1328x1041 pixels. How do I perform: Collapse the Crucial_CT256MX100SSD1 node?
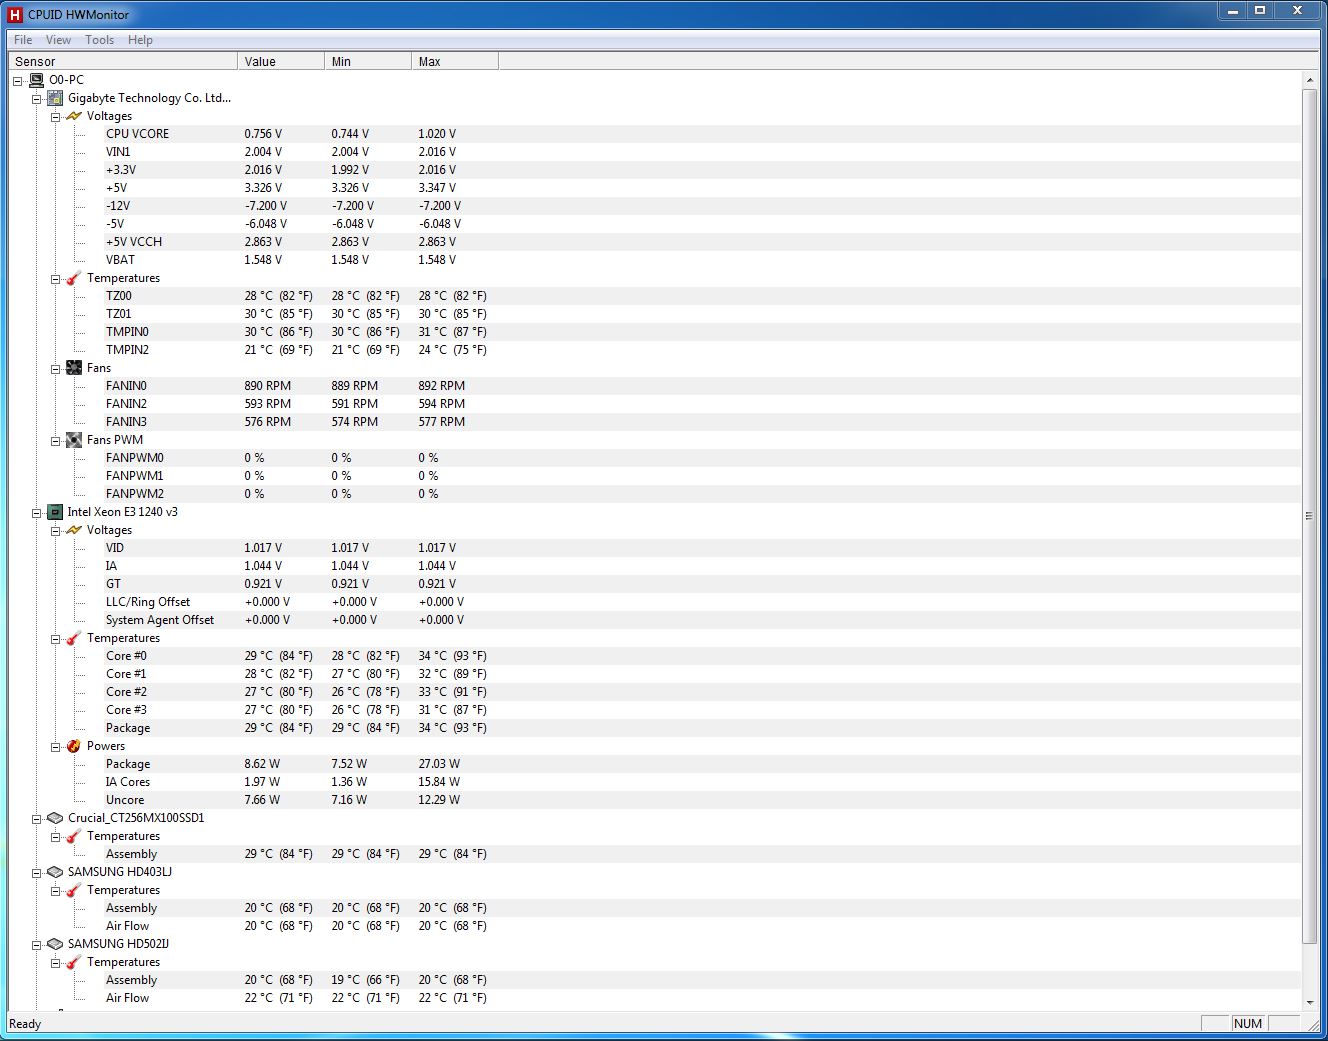point(37,819)
